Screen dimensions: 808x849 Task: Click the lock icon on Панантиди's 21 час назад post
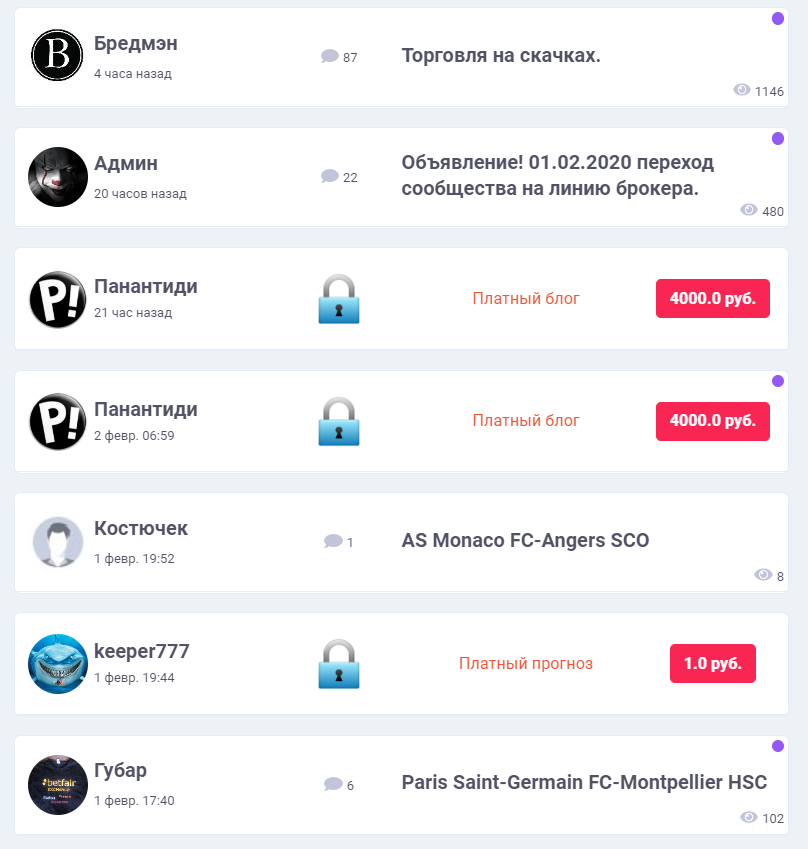pos(339,299)
